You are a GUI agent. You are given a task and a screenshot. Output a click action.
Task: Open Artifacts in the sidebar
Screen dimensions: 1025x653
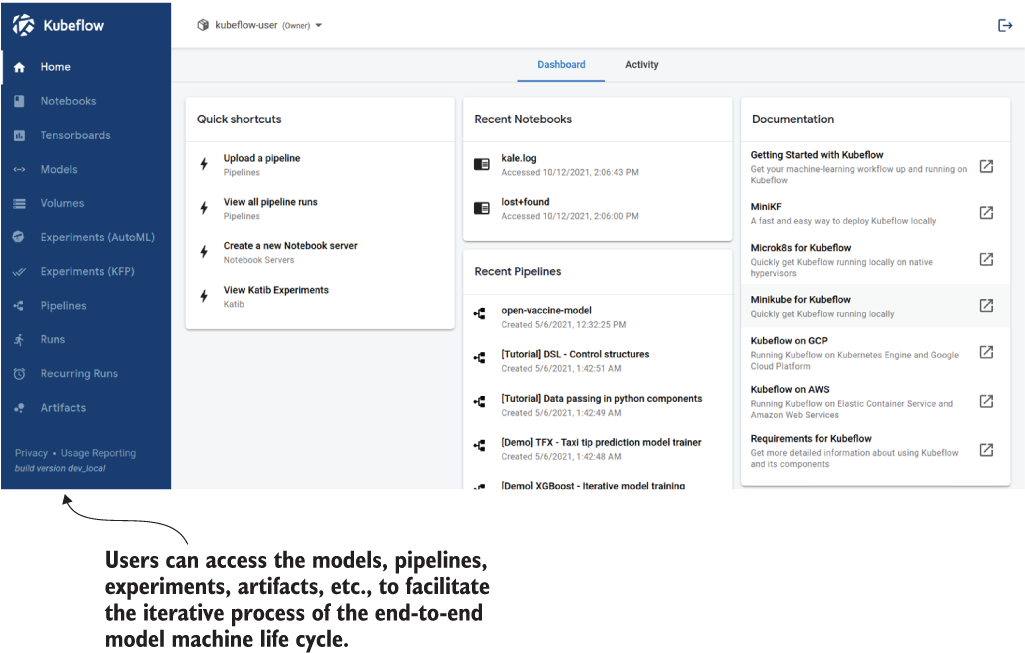pos(86,408)
